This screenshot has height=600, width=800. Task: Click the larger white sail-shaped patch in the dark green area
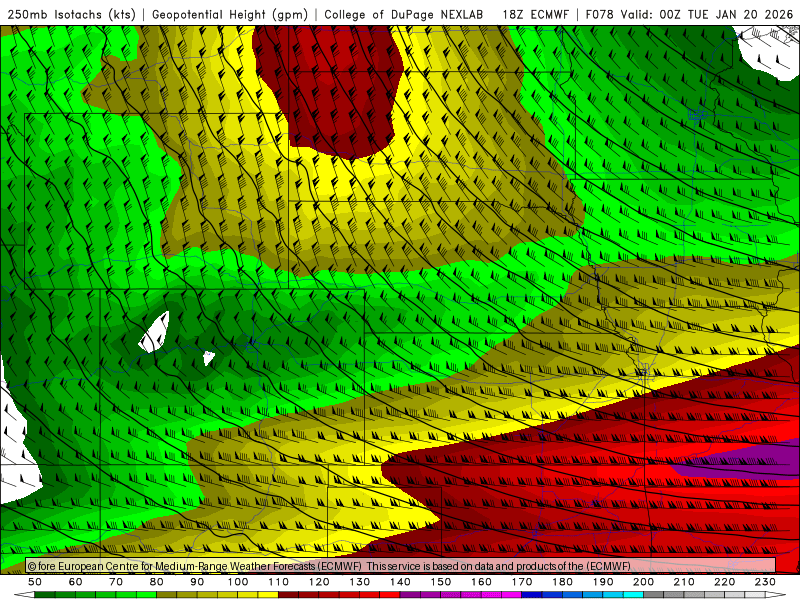155,332
